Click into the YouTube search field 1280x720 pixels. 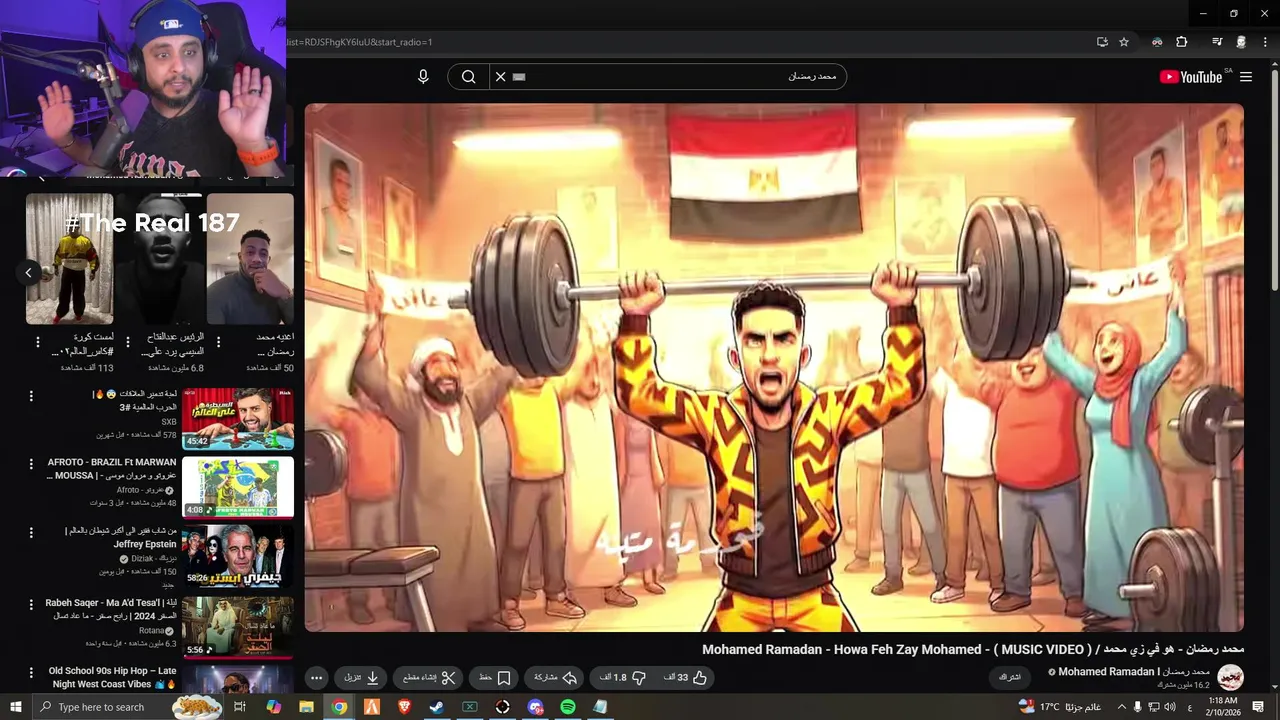tap(670, 77)
